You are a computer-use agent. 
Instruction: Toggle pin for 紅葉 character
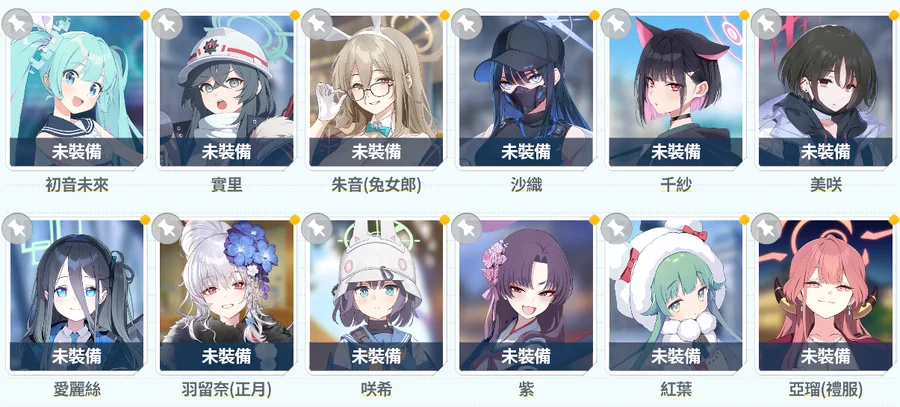tap(616, 228)
